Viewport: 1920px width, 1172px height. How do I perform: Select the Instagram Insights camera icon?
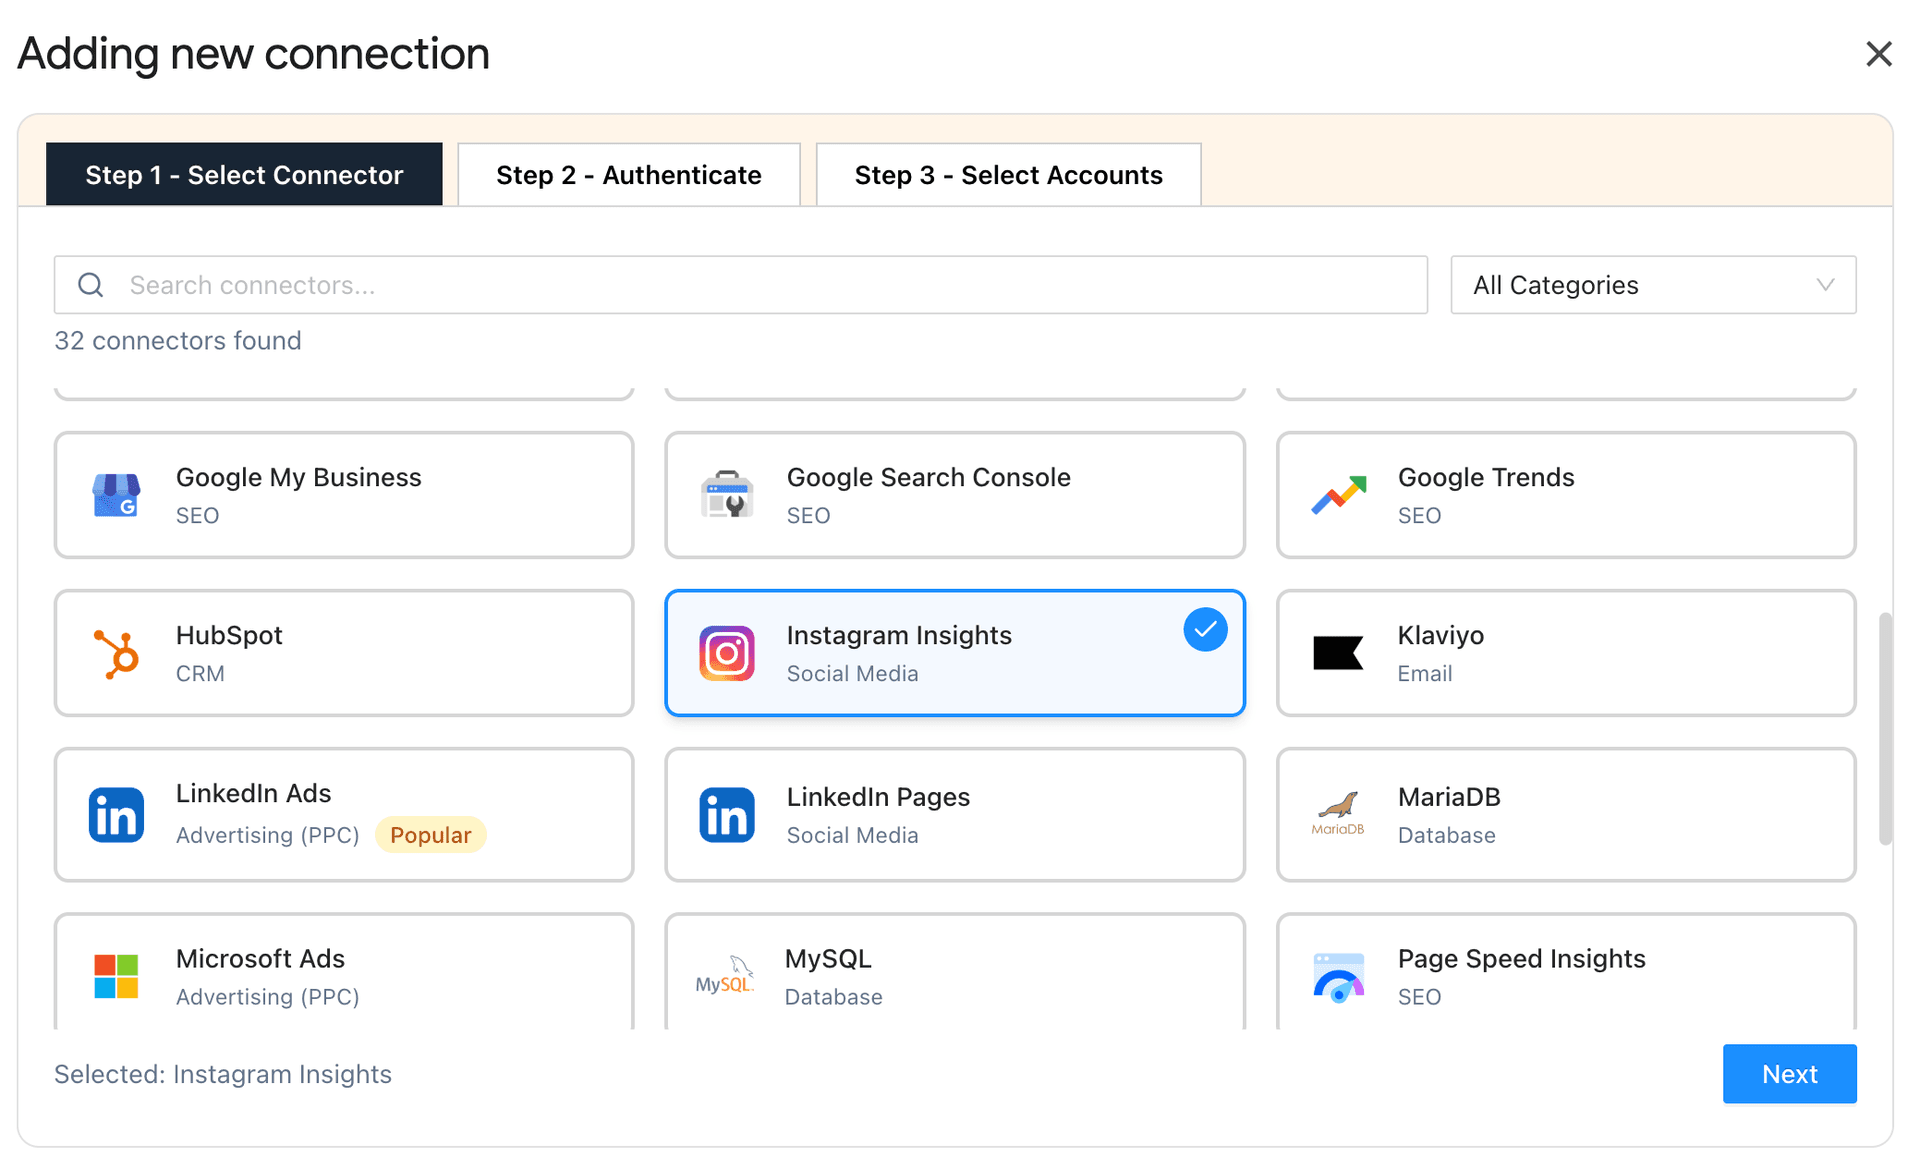tap(727, 653)
